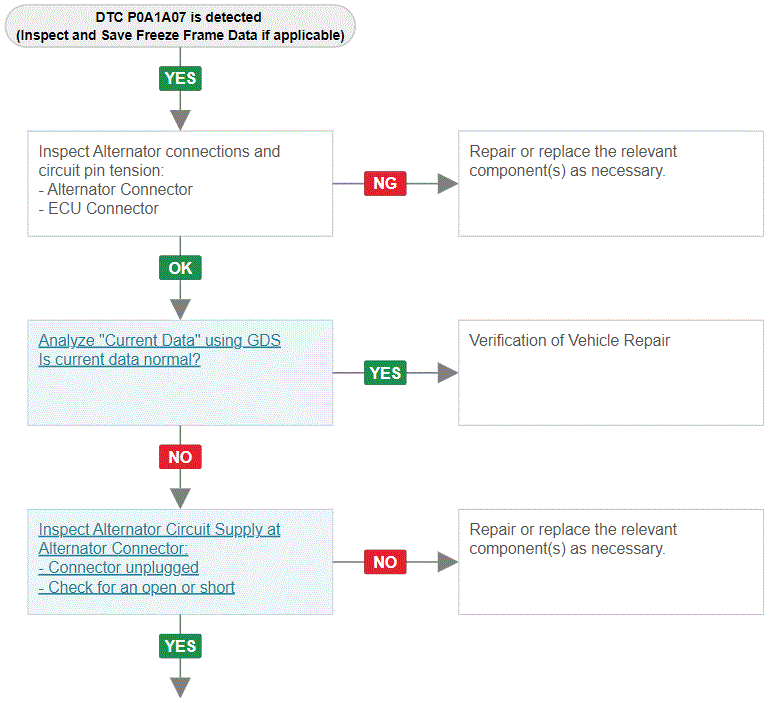Click the red NG badge beside Alternator inspection
This screenshot has height=703, width=769.
coord(385,183)
